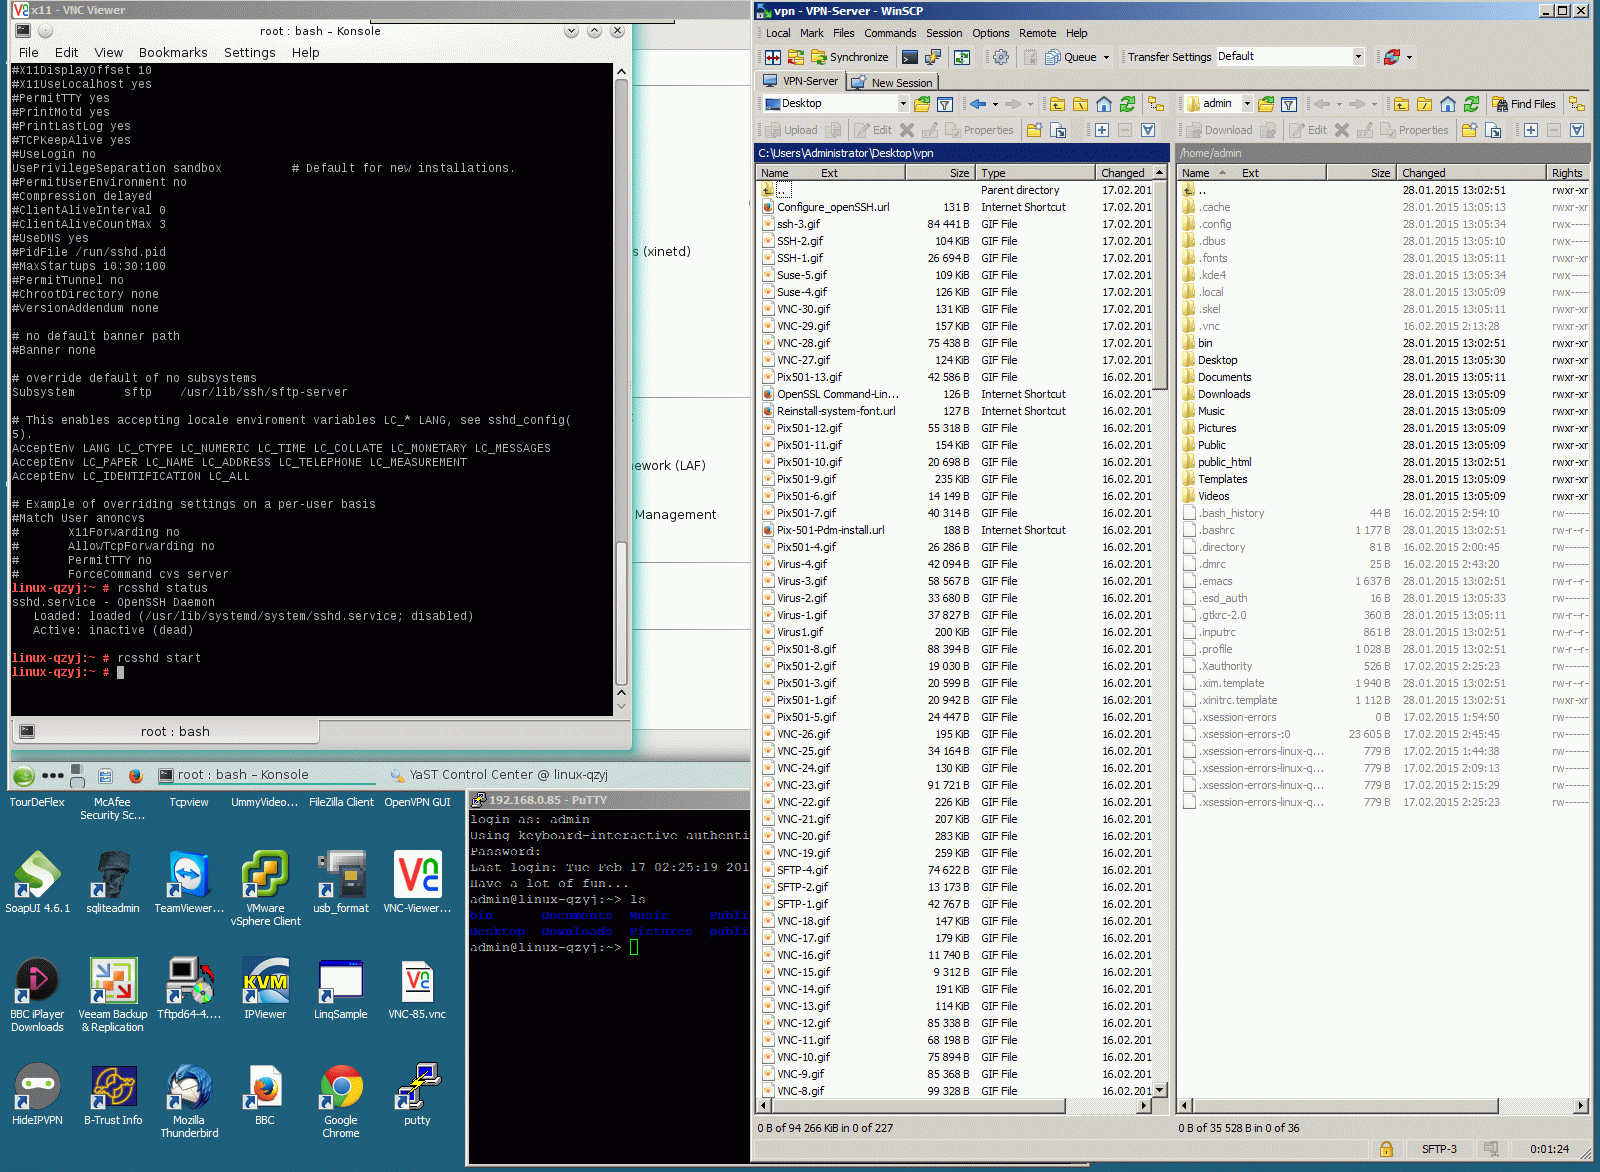This screenshot has height=1172, width=1600.
Task: Open the terminal console icon in WinSCP toolbar
Action: 910,57
